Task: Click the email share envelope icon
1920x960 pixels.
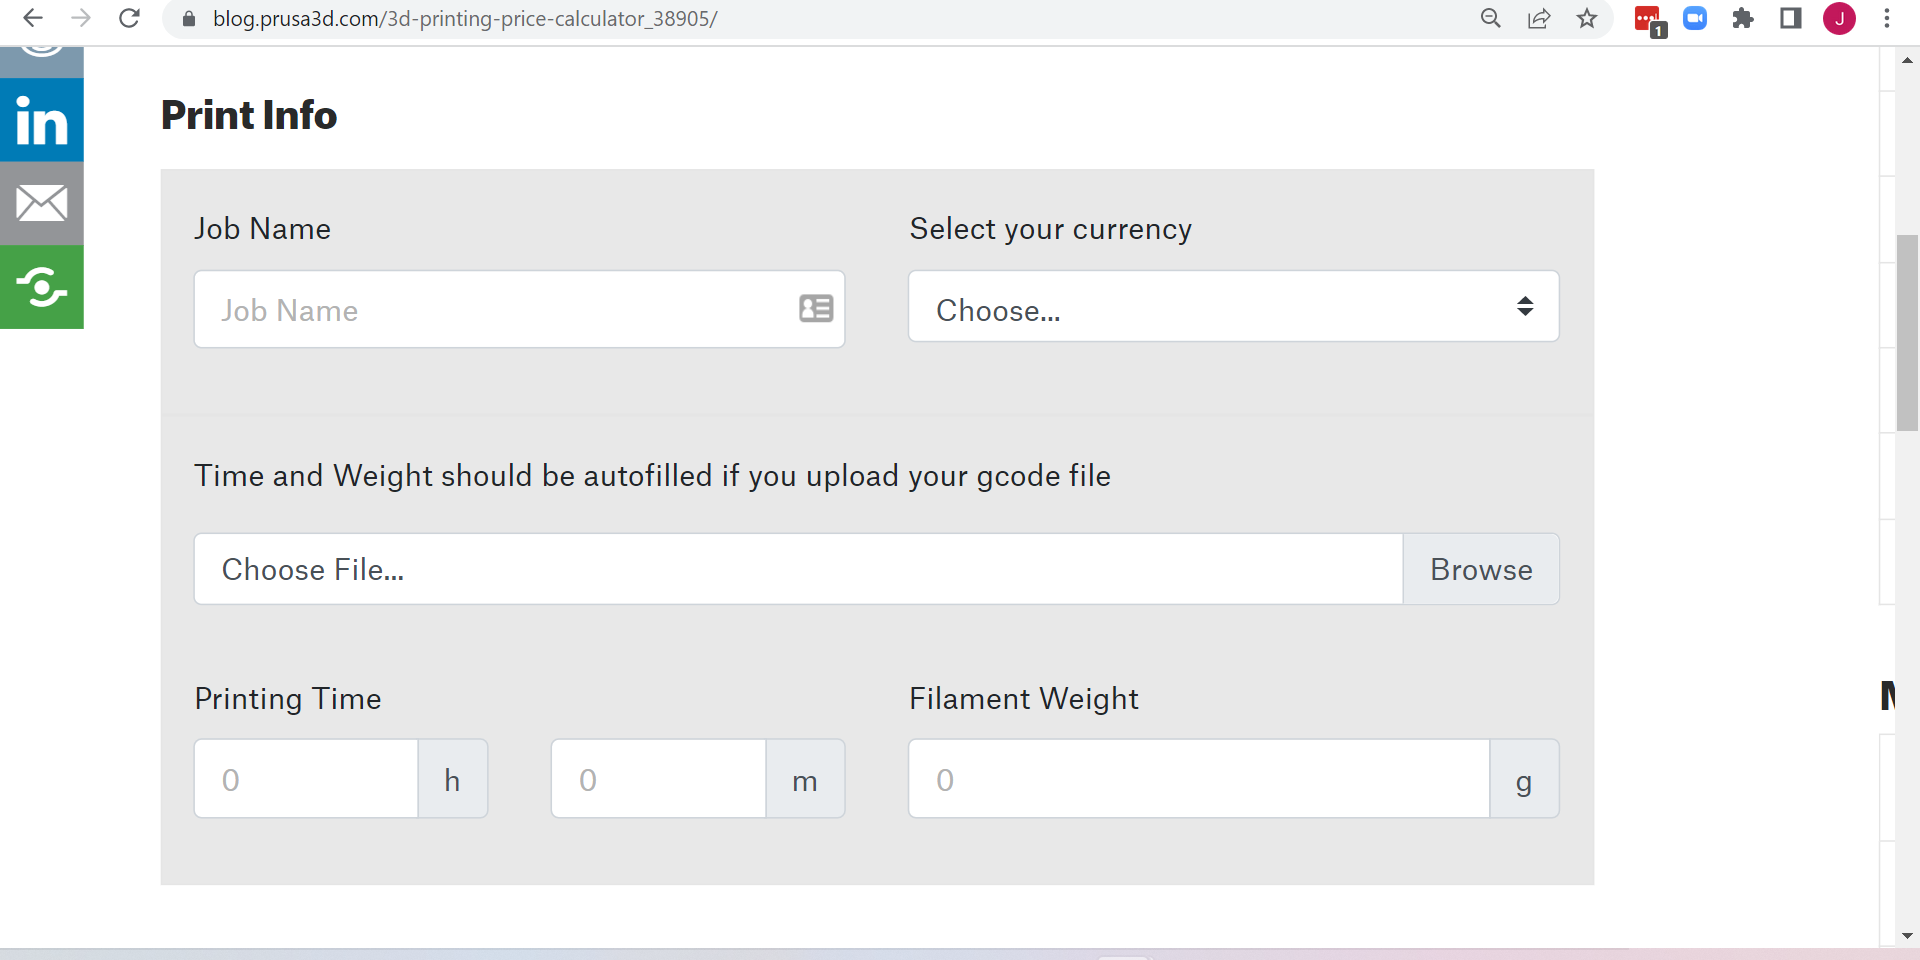Action: (41, 204)
